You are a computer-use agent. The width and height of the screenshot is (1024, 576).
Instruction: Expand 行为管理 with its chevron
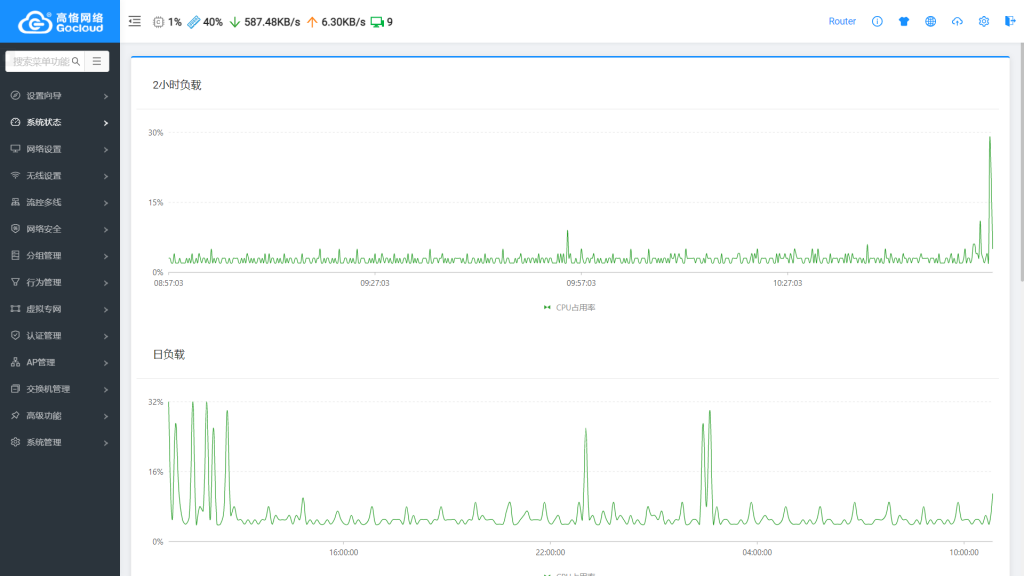point(106,283)
